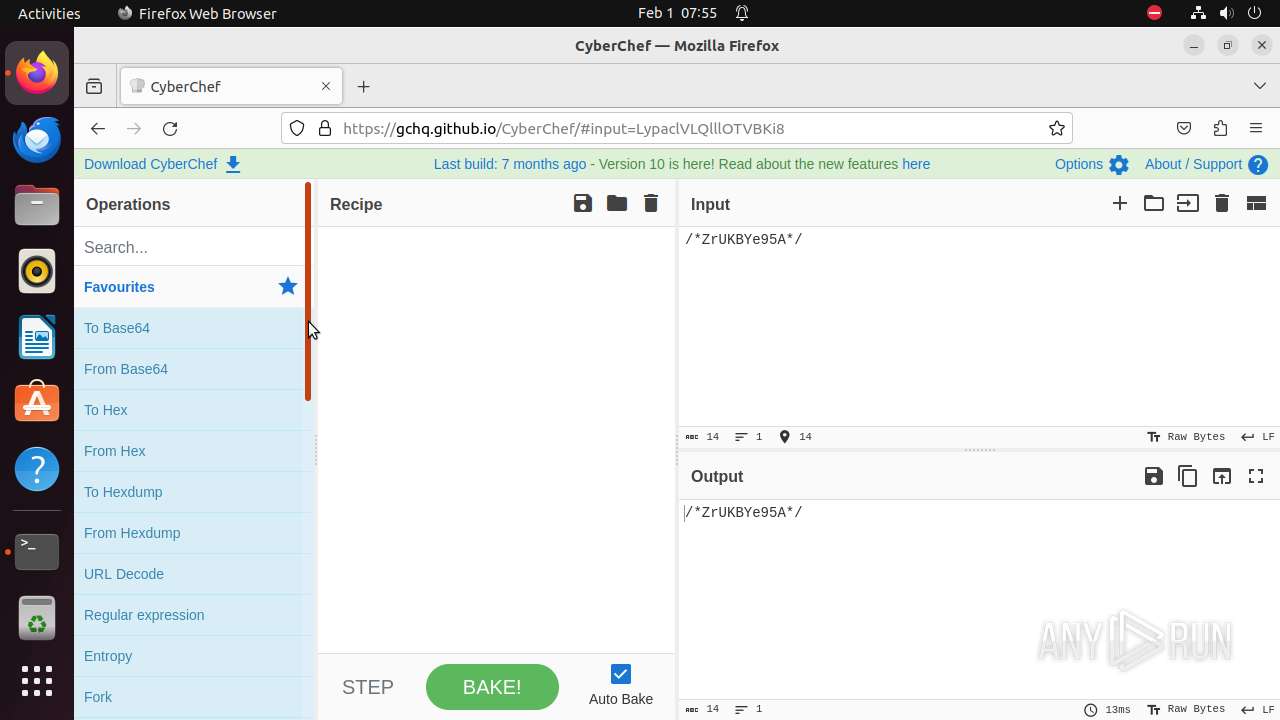Image resolution: width=1280 pixels, height=720 pixels.
Task: Click the STEP button
Action: point(368,687)
